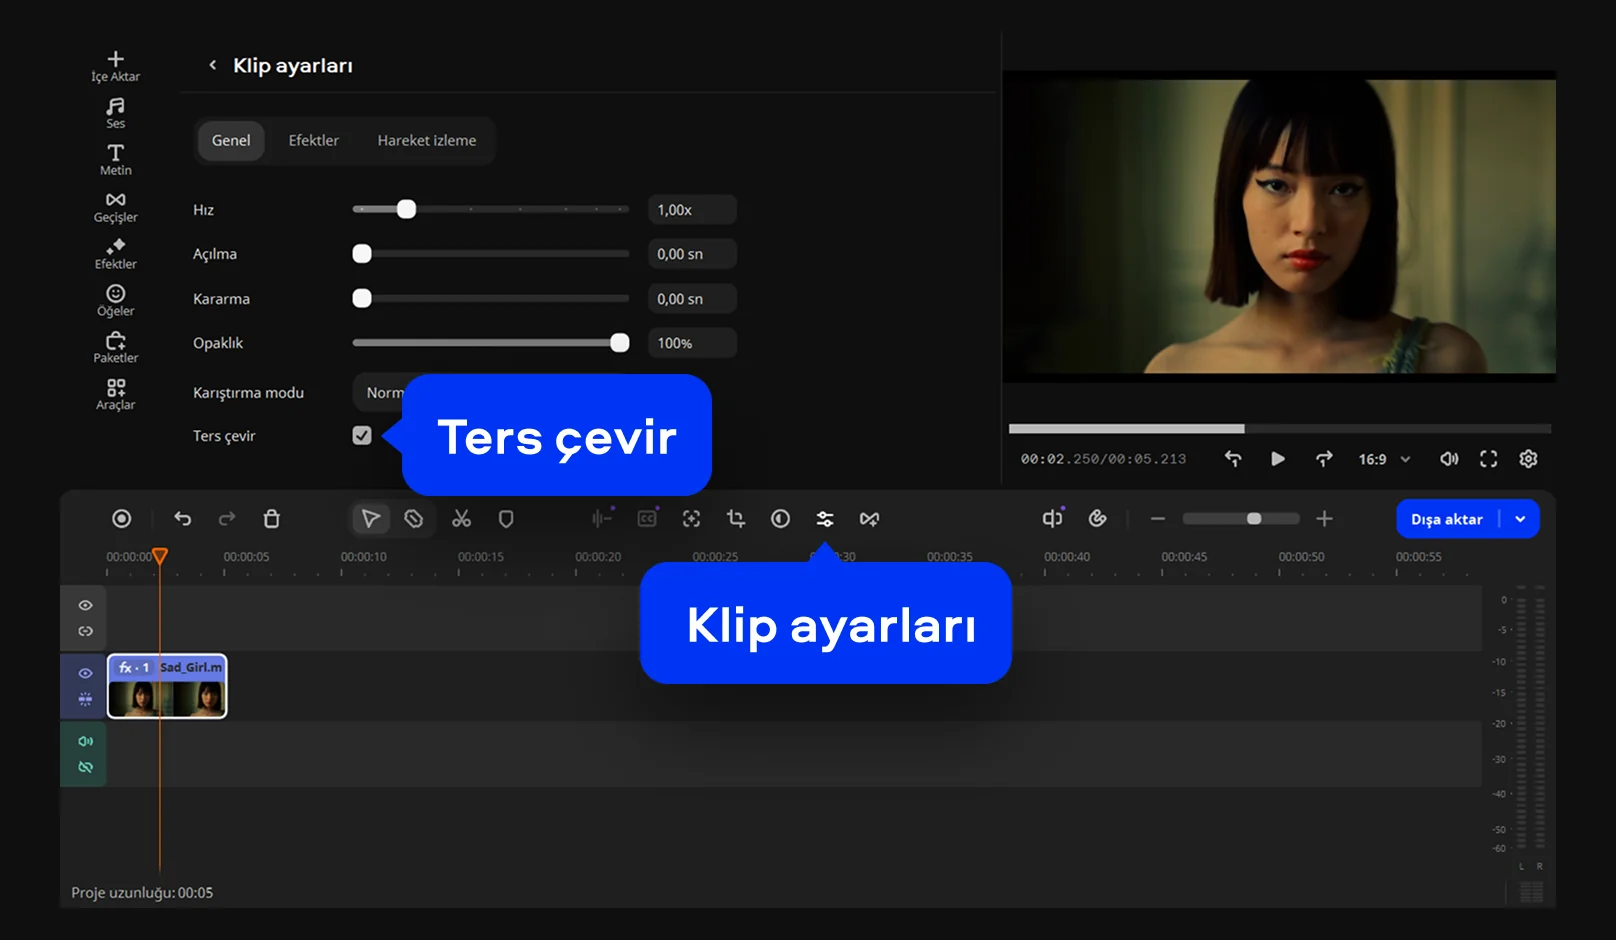Click the crop tool icon
The width and height of the screenshot is (1616, 940).
coord(736,519)
